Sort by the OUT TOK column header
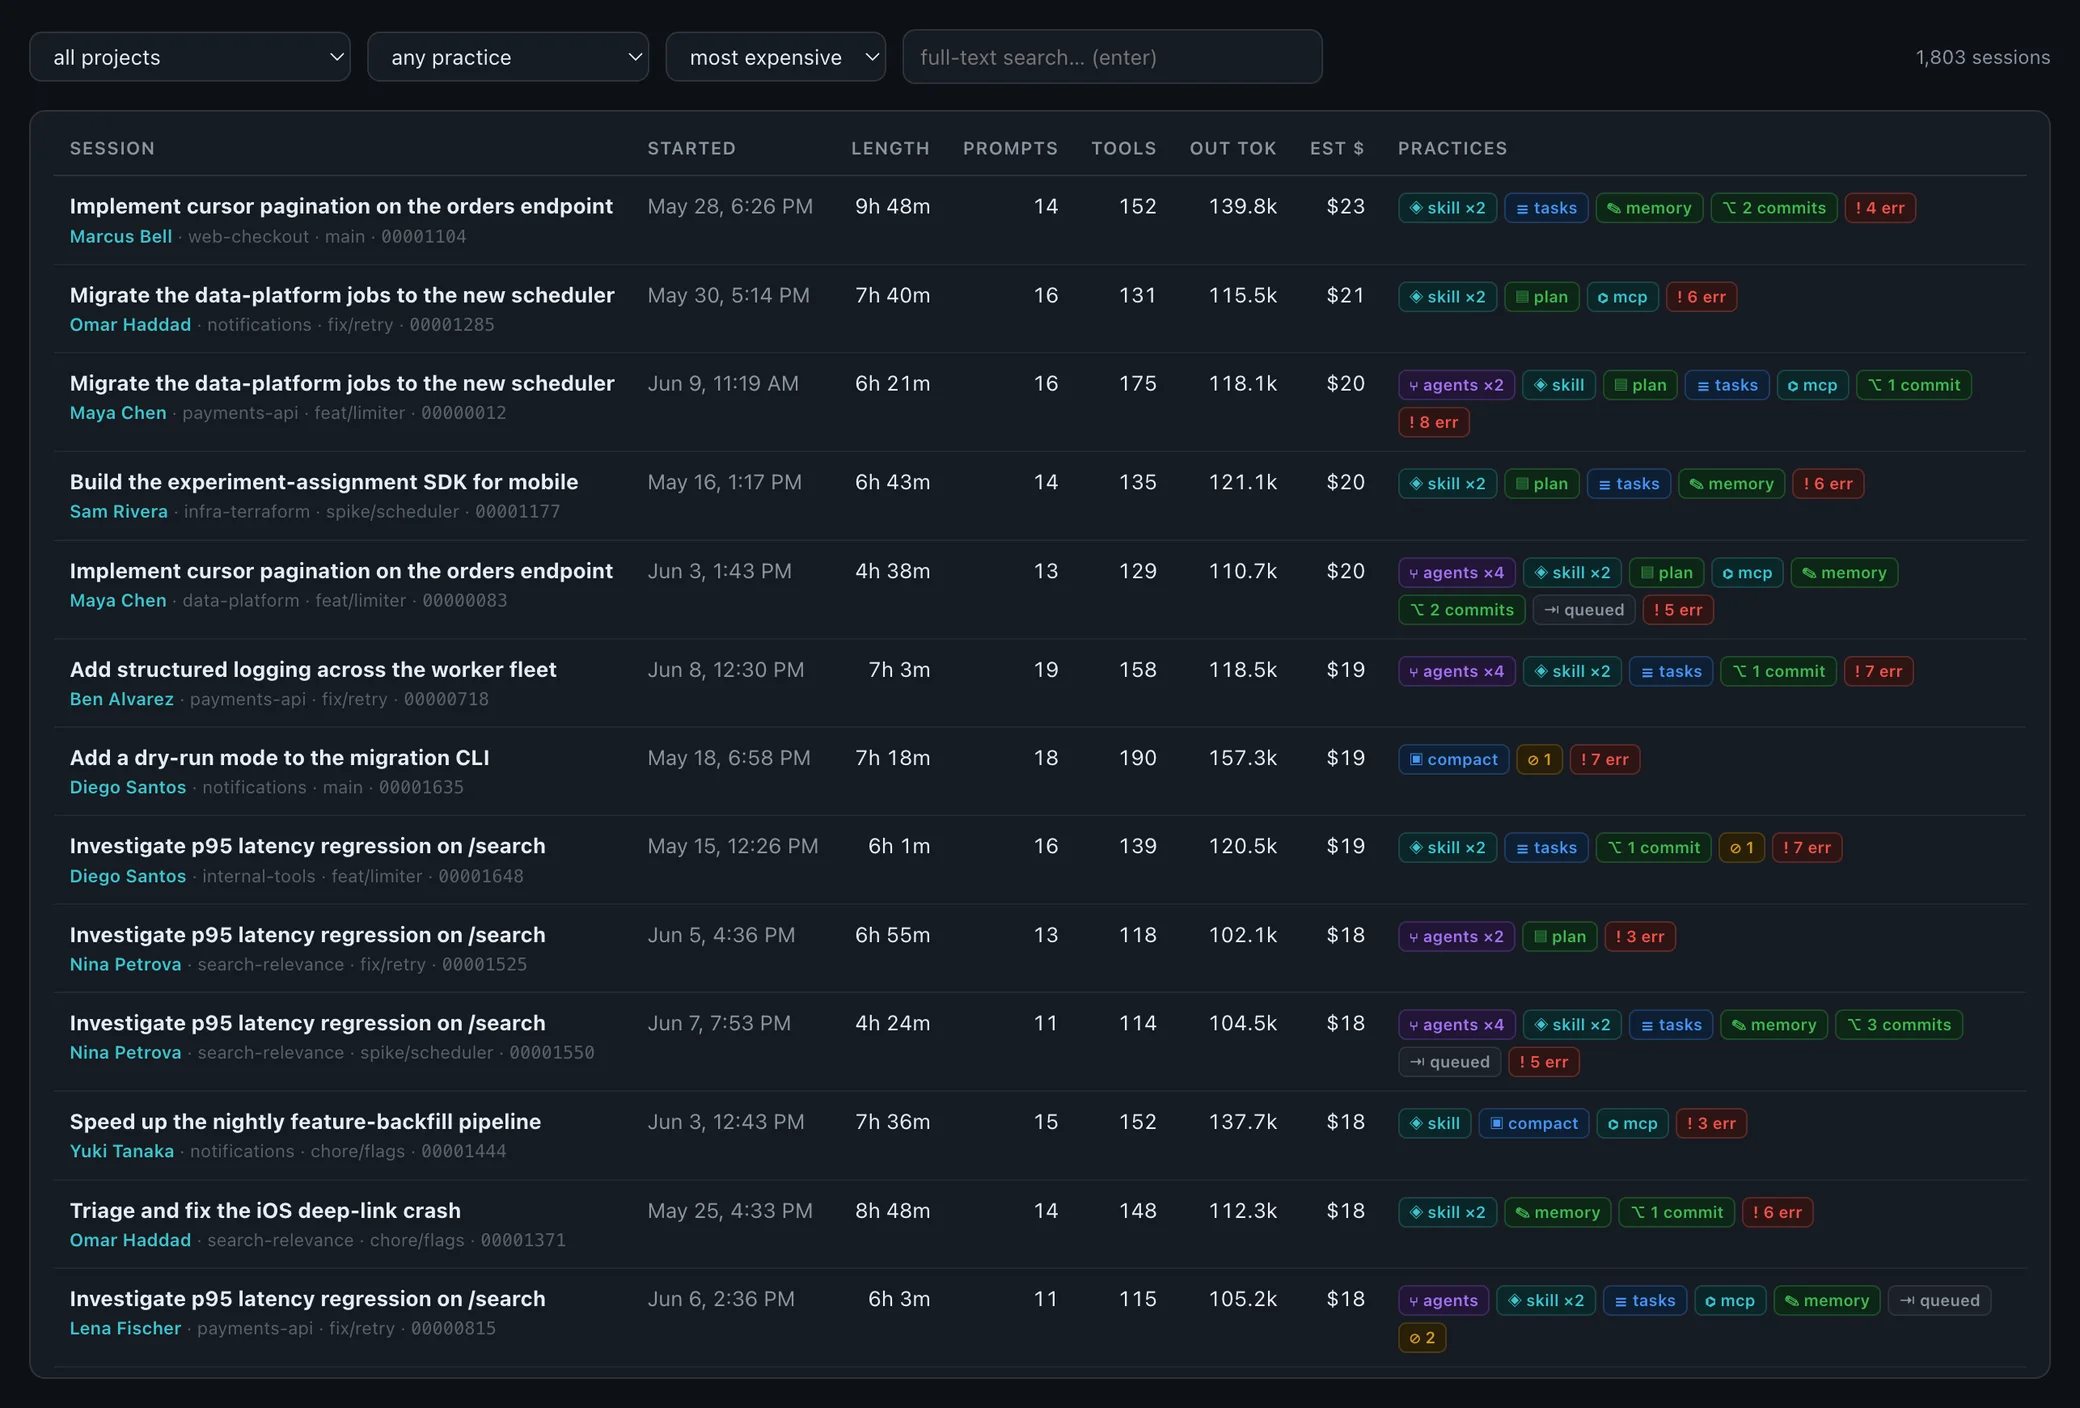Screen dimensions: 2080x1408 point(1233,148)
